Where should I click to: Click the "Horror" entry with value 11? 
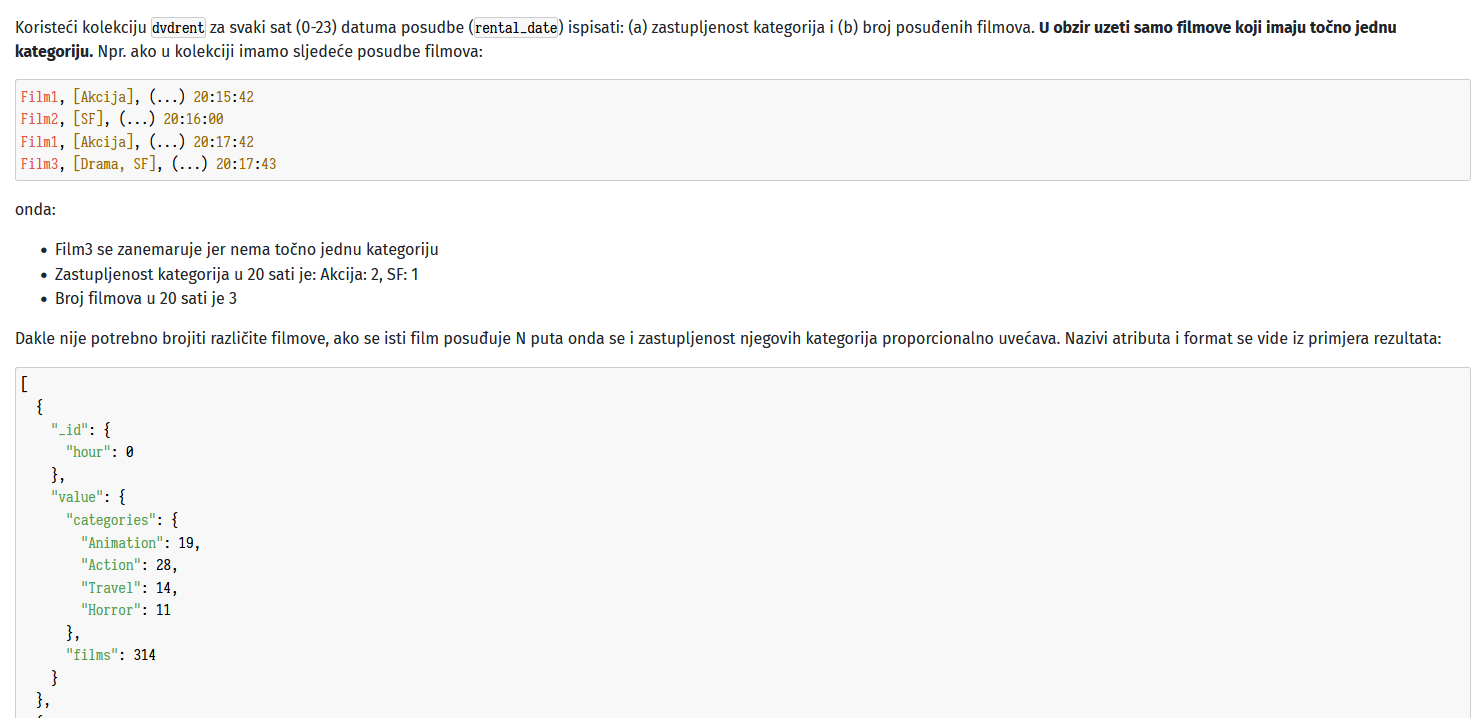126,610
